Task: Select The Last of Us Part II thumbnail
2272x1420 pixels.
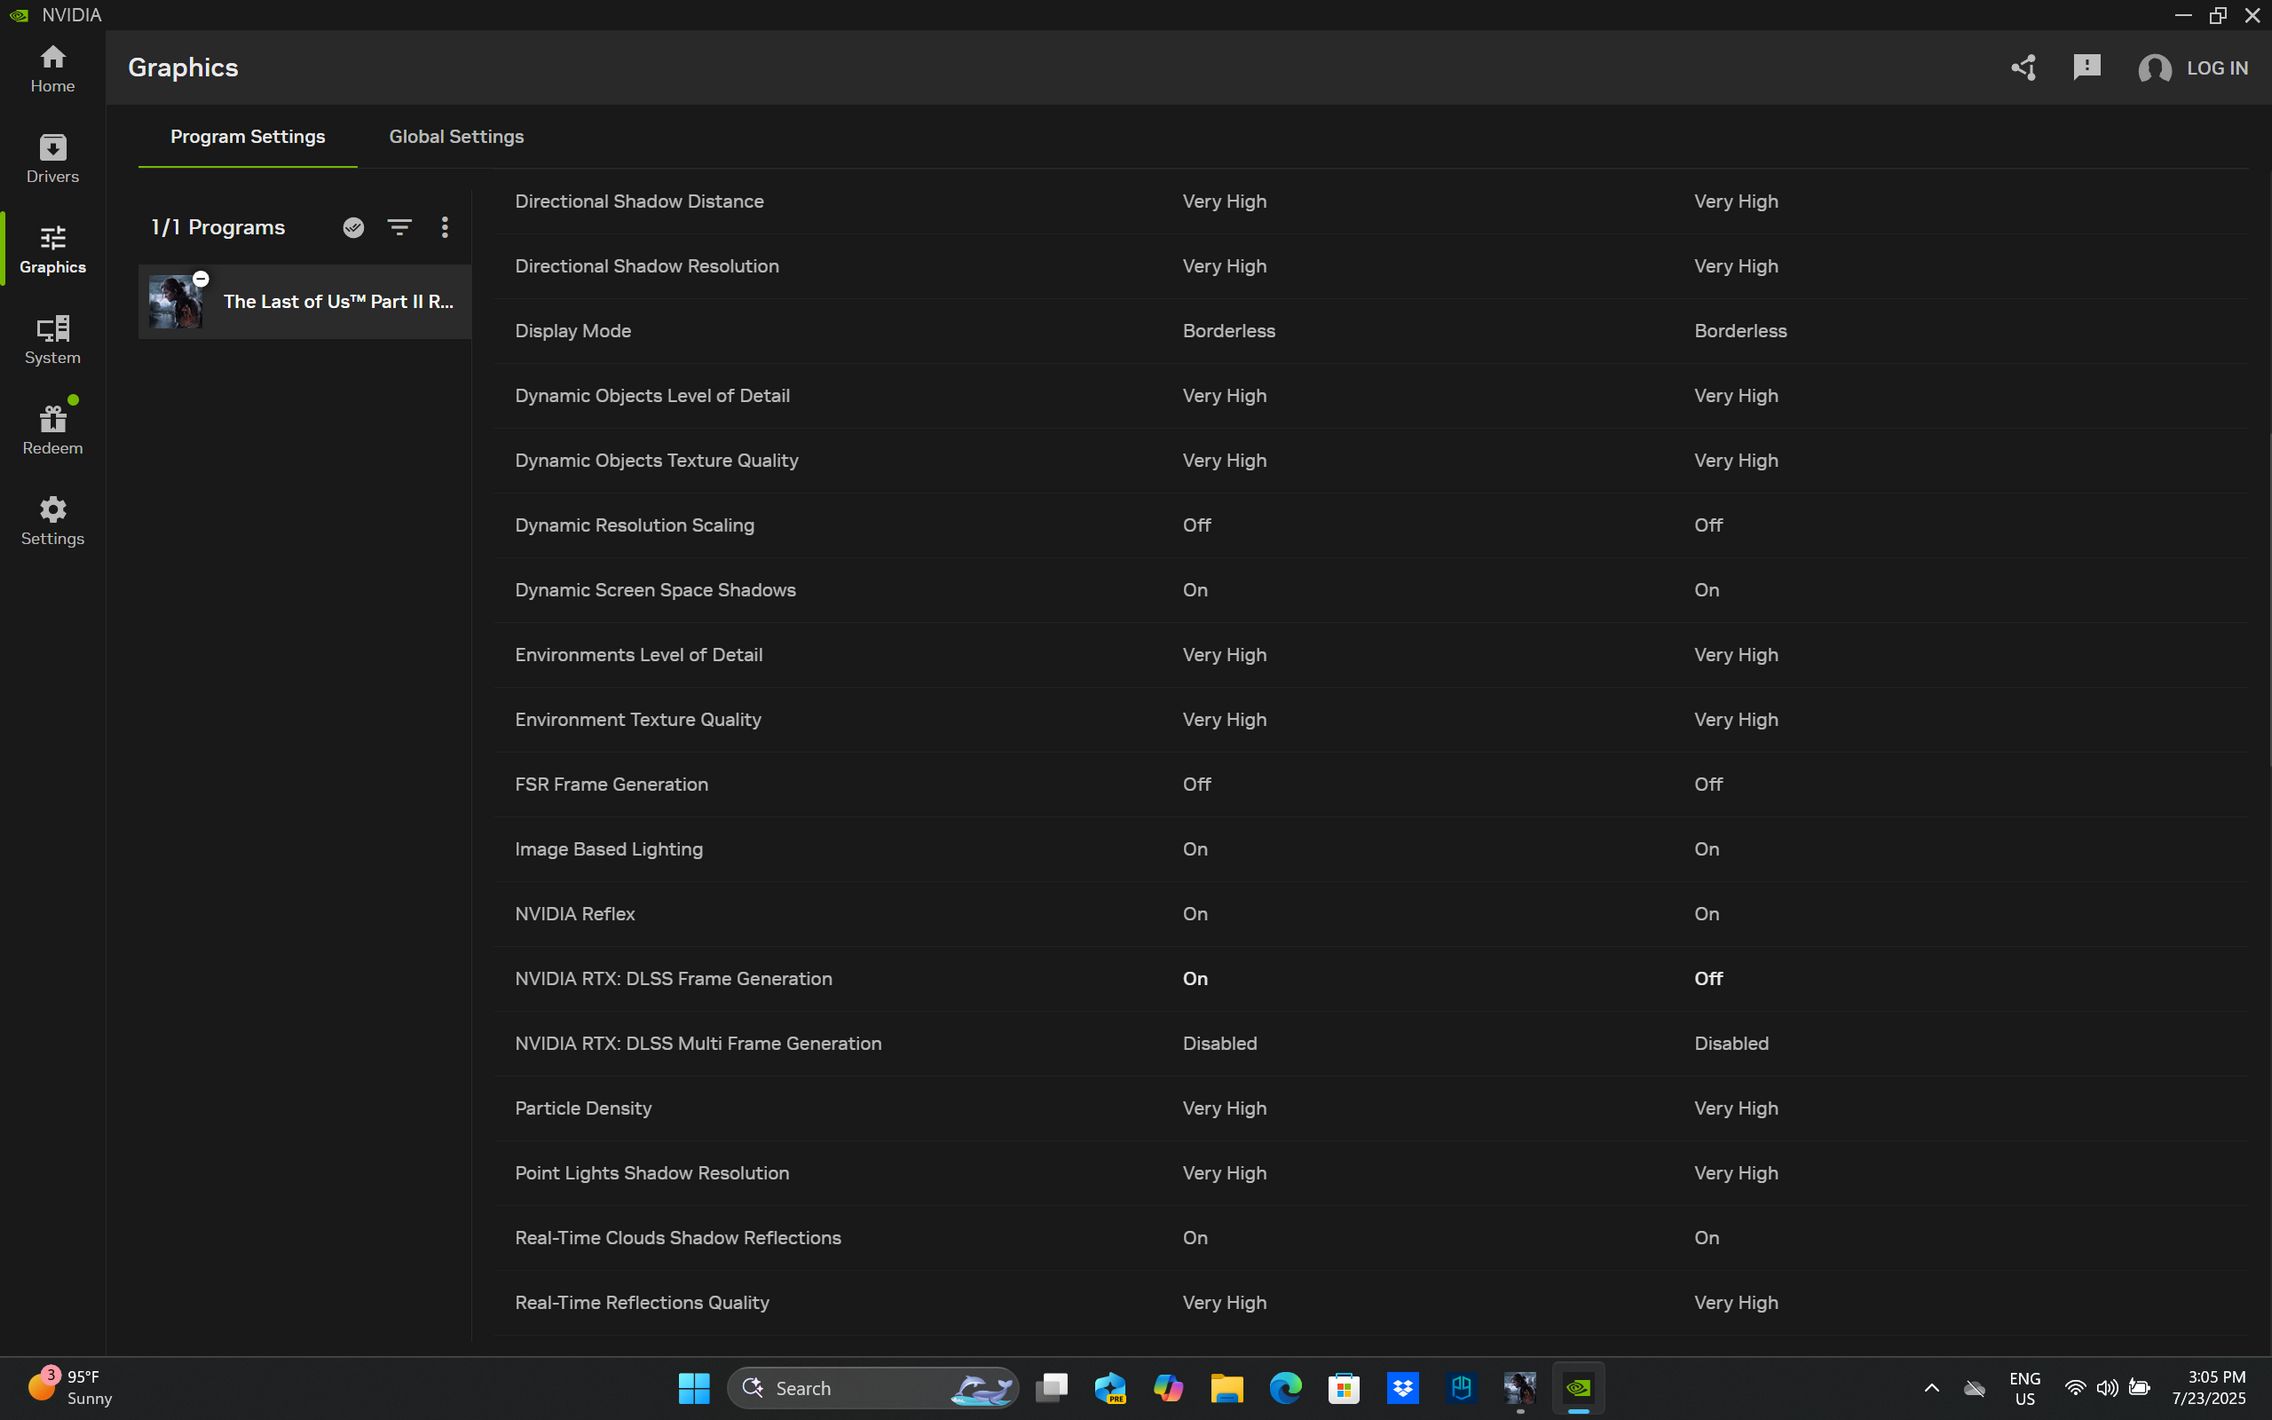Action: pyautogui.click(x=176, y=301)
